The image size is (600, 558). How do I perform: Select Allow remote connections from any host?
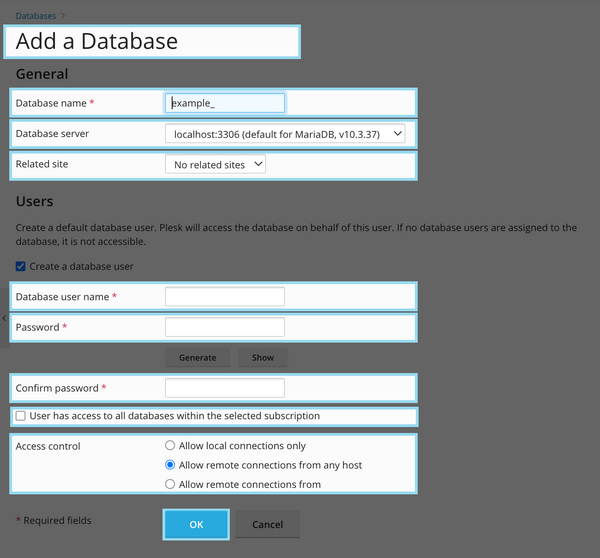coord(170,465)
